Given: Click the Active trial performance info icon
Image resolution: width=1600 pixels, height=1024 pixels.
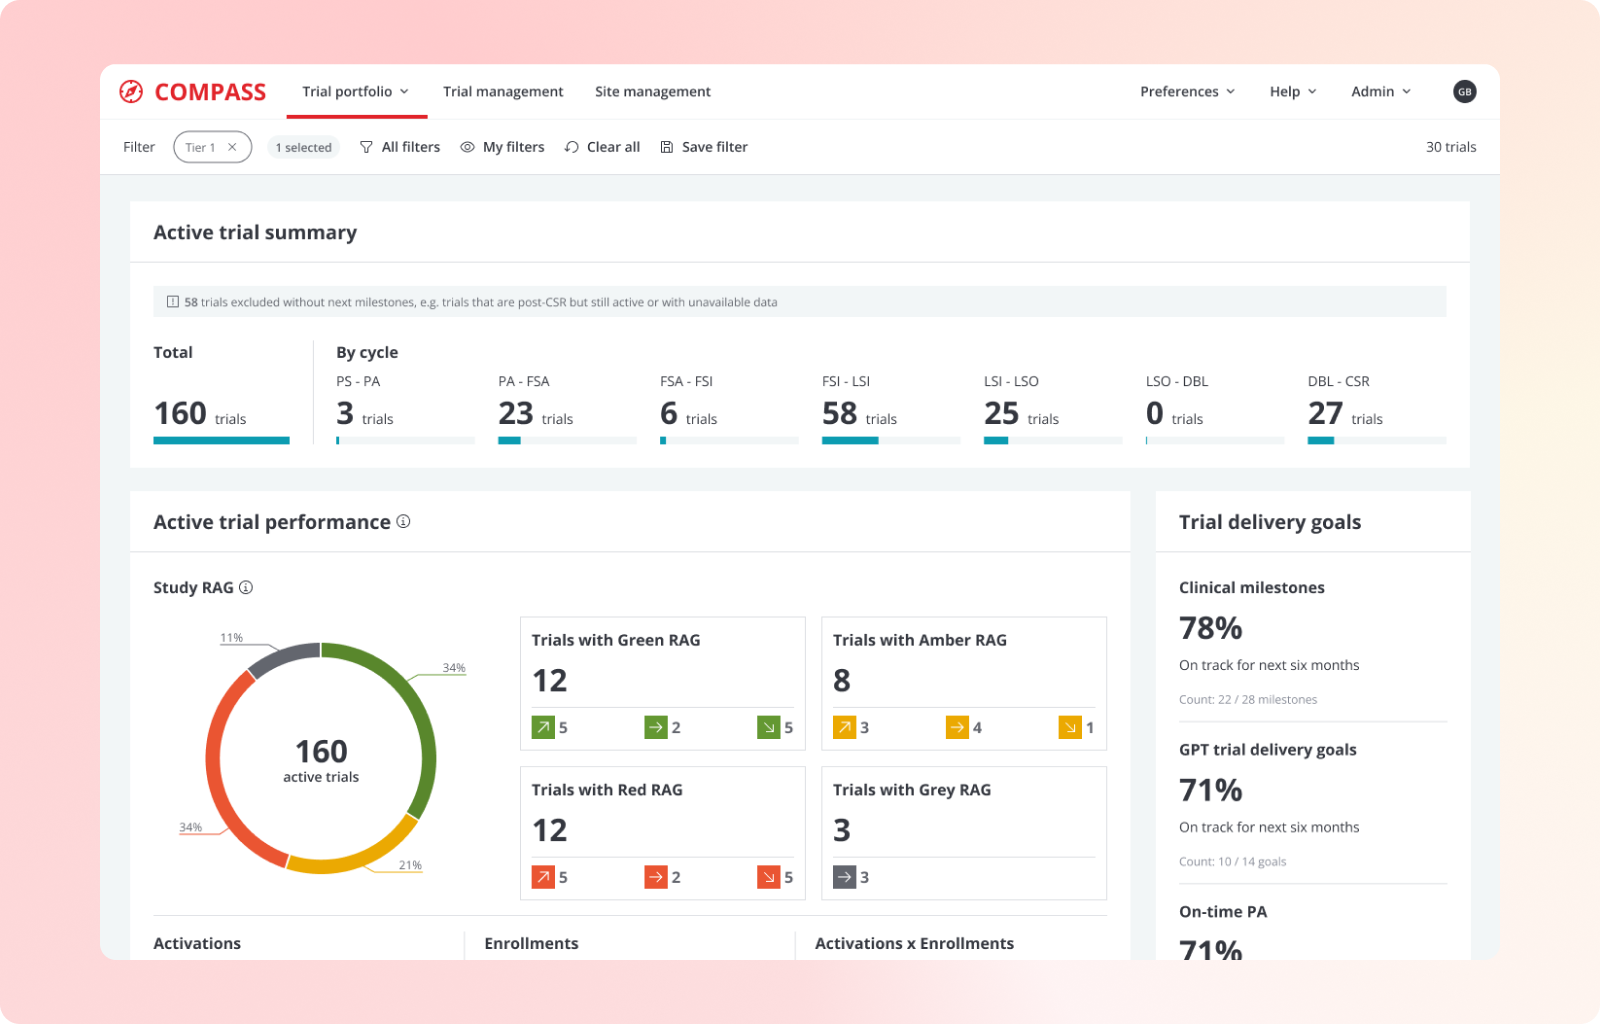Looking at the screenshot, I should 403,521.
